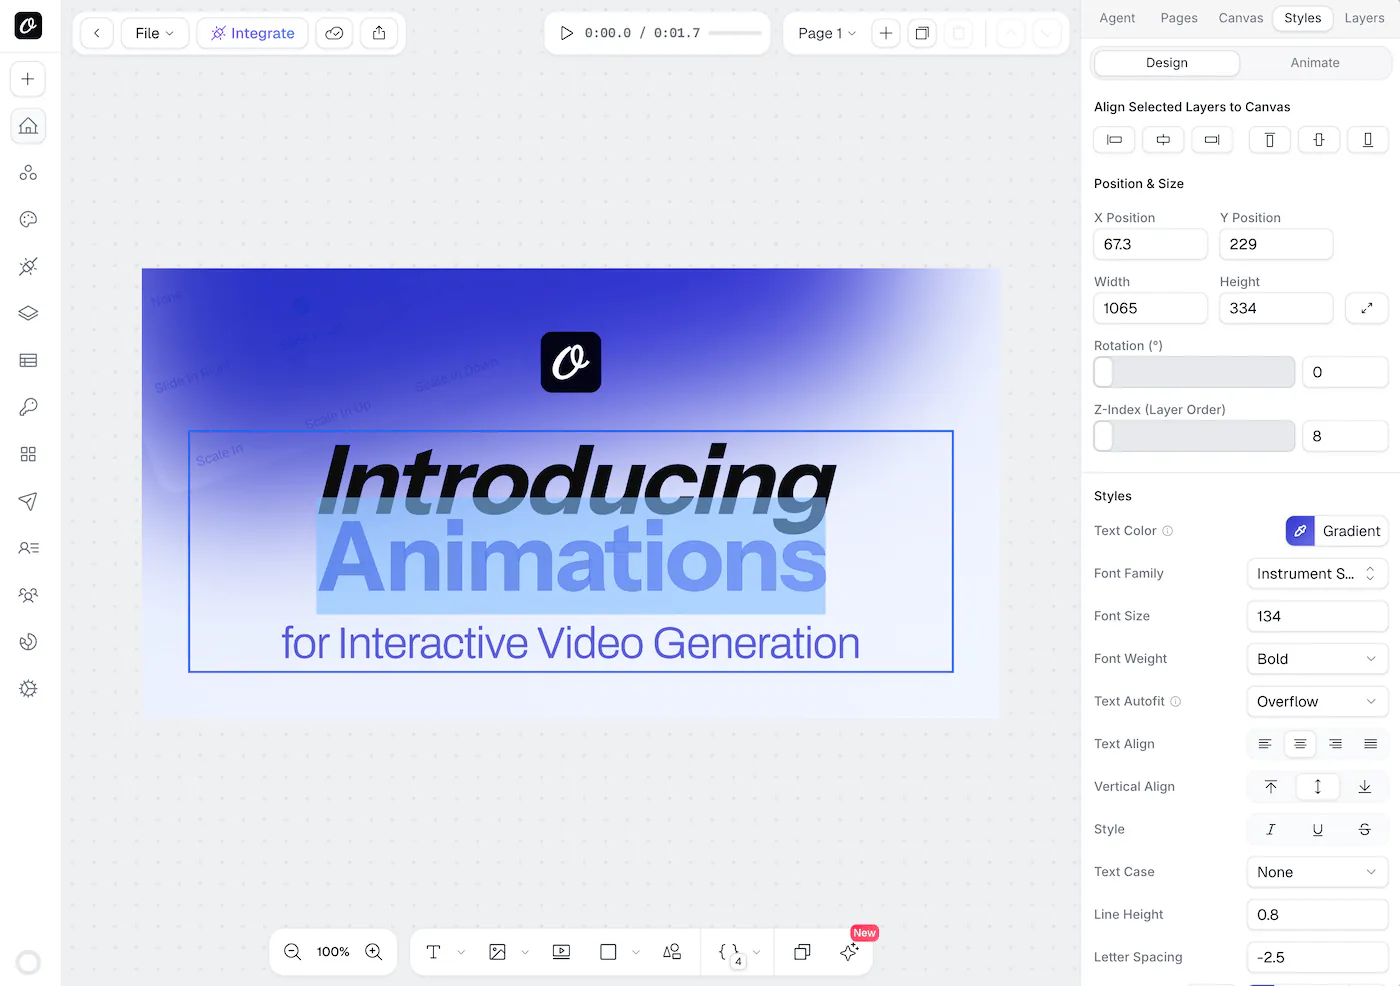
Task: Duplicate the current page
Action: [x=922, y=33]
